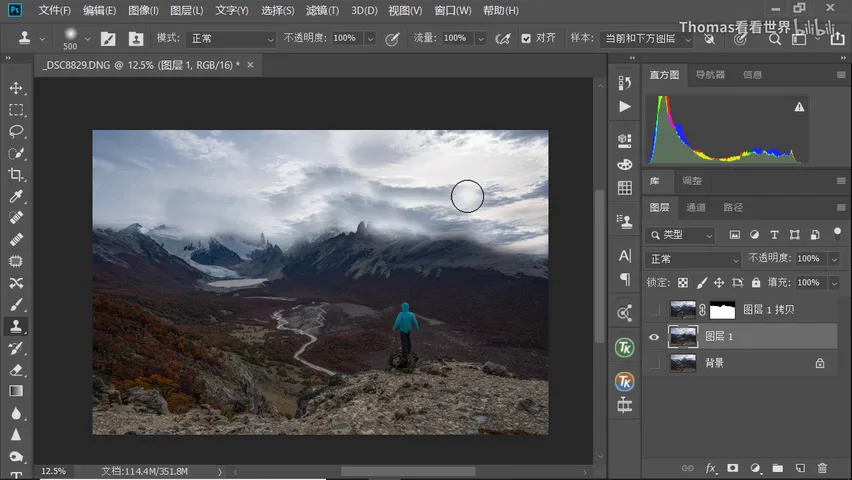This screenshot has height=480, width=852.
Task: Click the horizontal canvas scrollbar
Action: [408, 472]
